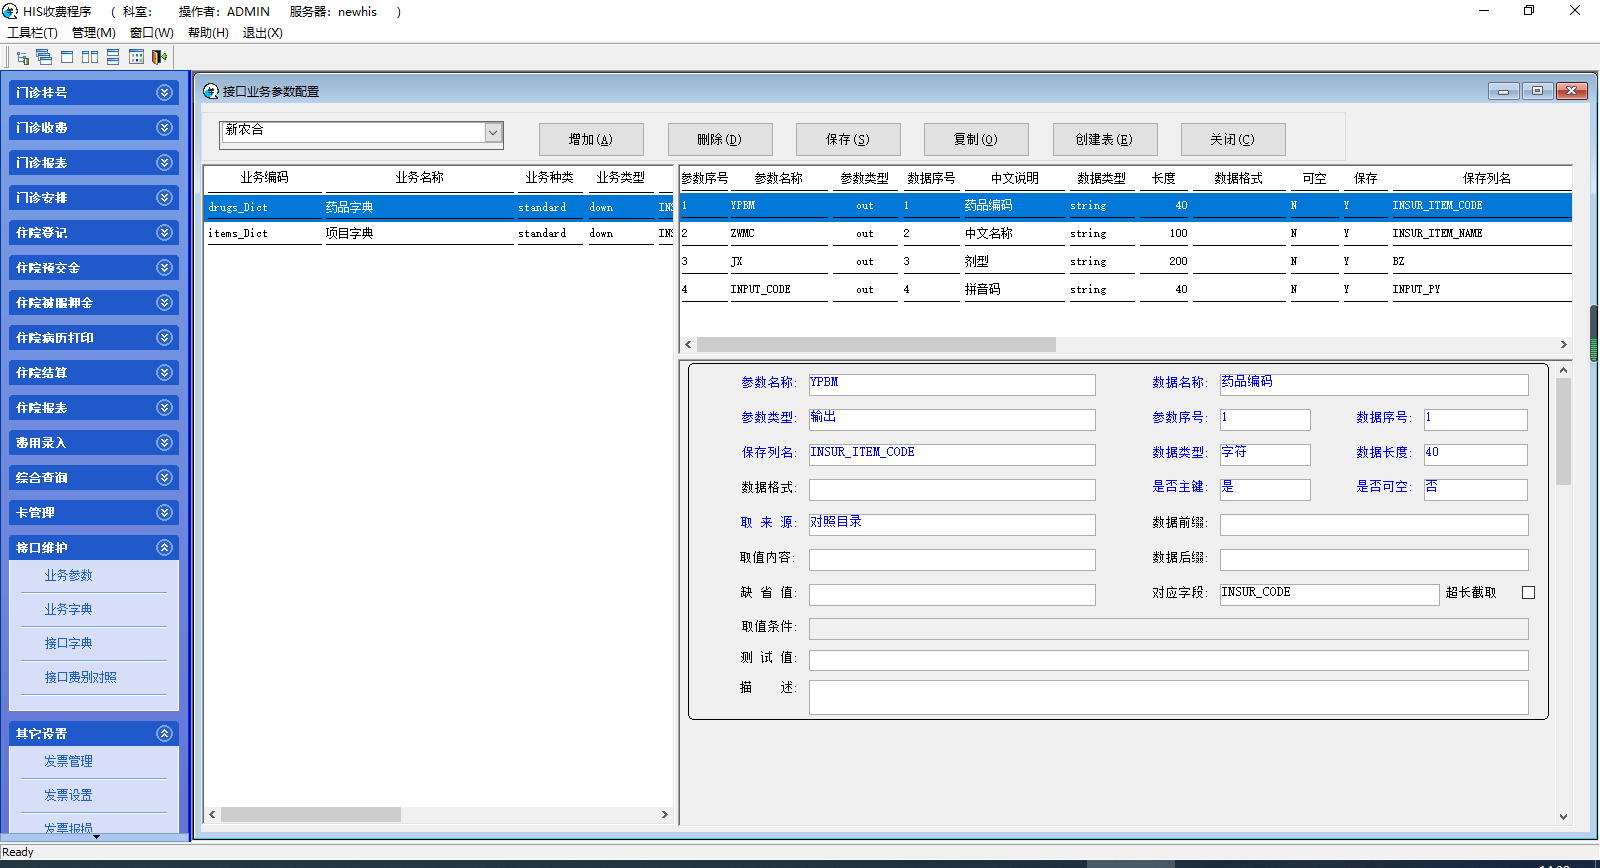Screen dimensions: 1600x868
Task: Expand the 门诊报表 sidebar section
Action: [165, 162]
